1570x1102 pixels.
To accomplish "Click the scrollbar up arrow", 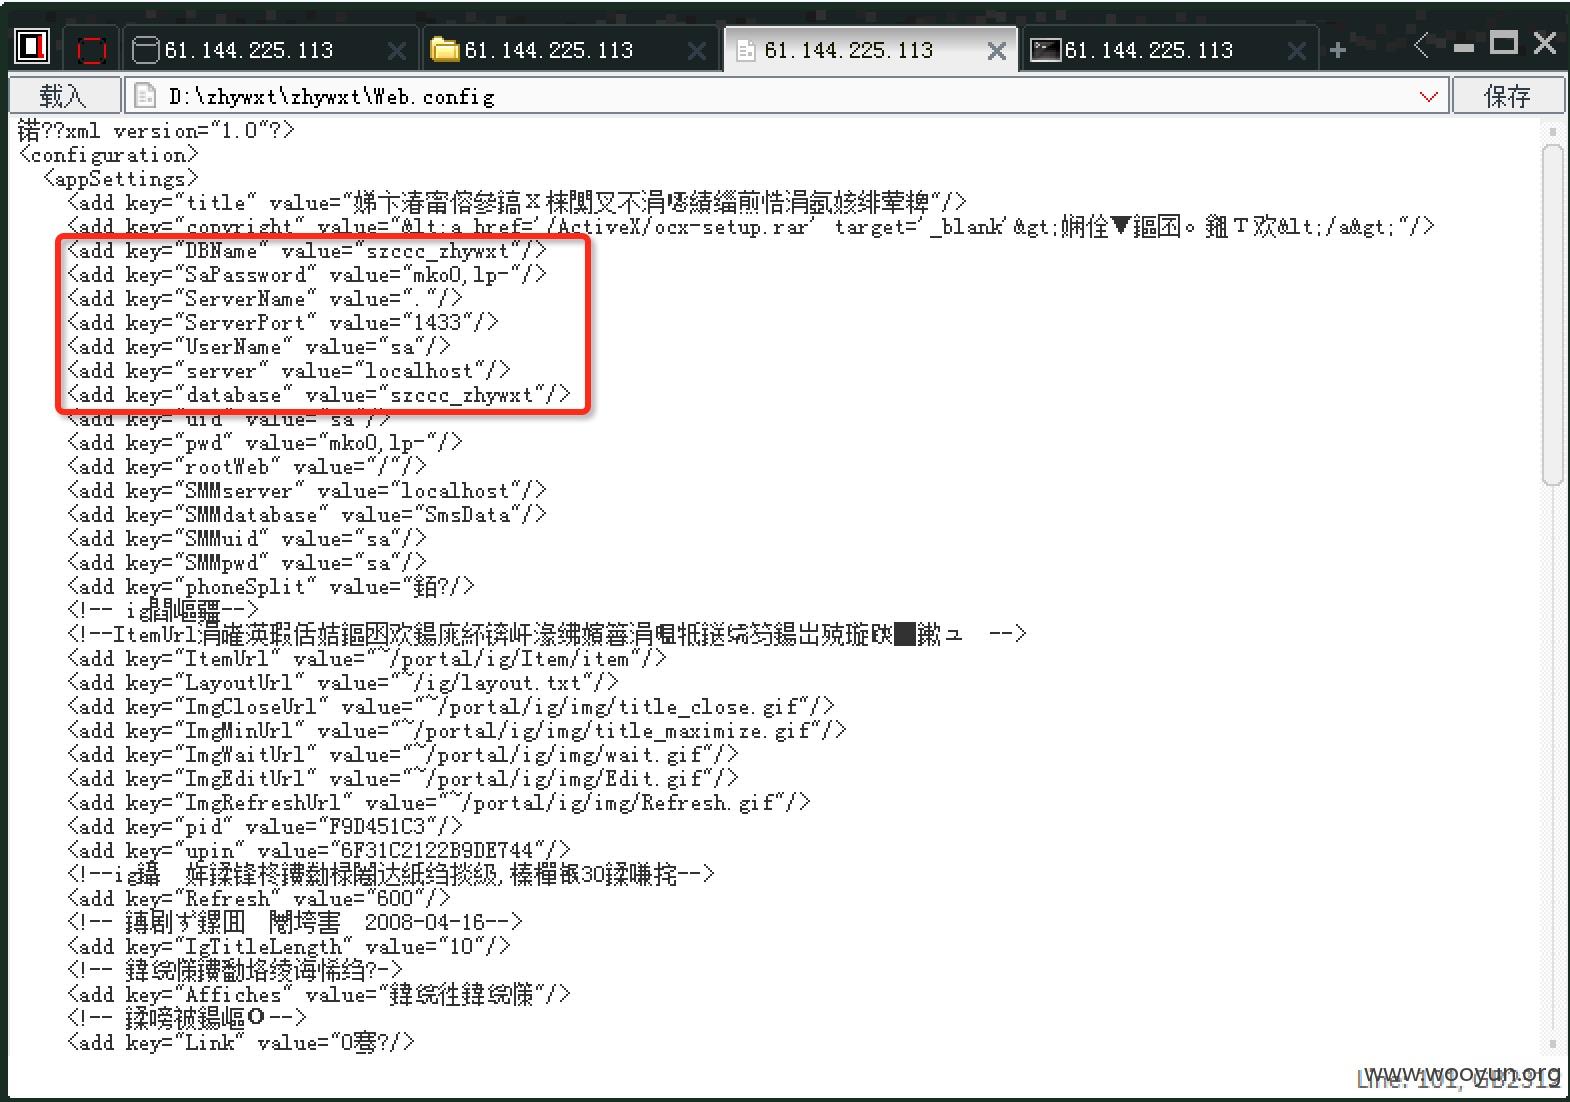I will coord(1552,131).
